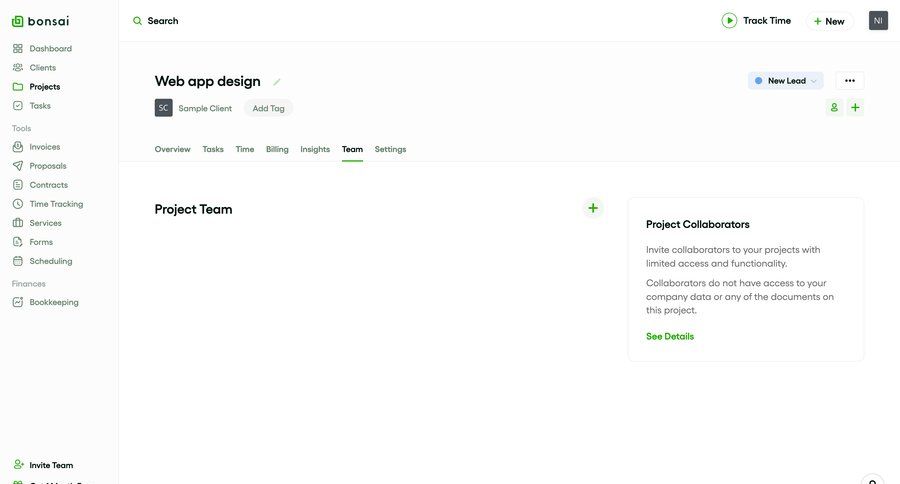Open the Dashboard icon in sidebar
This screenshot has height=484, width=900.
18,49
